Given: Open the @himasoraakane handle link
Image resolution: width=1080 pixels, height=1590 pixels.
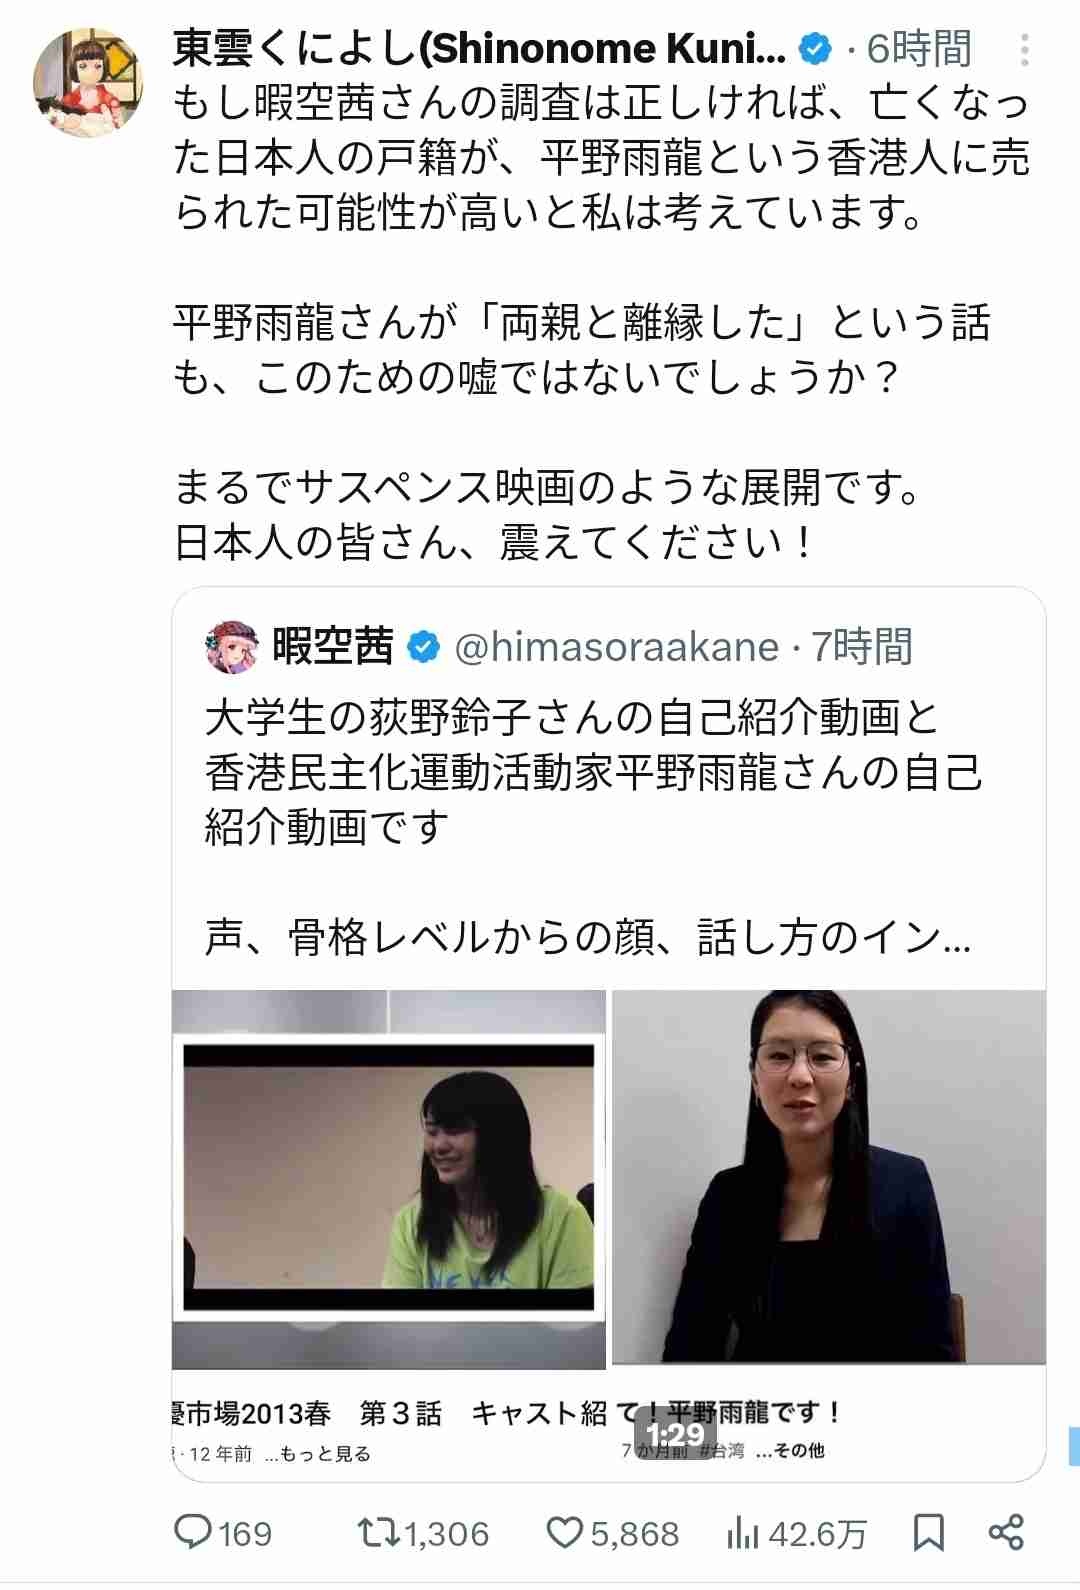Looking at the screenshot, I should pyautogui.click(x=616, y=647).
